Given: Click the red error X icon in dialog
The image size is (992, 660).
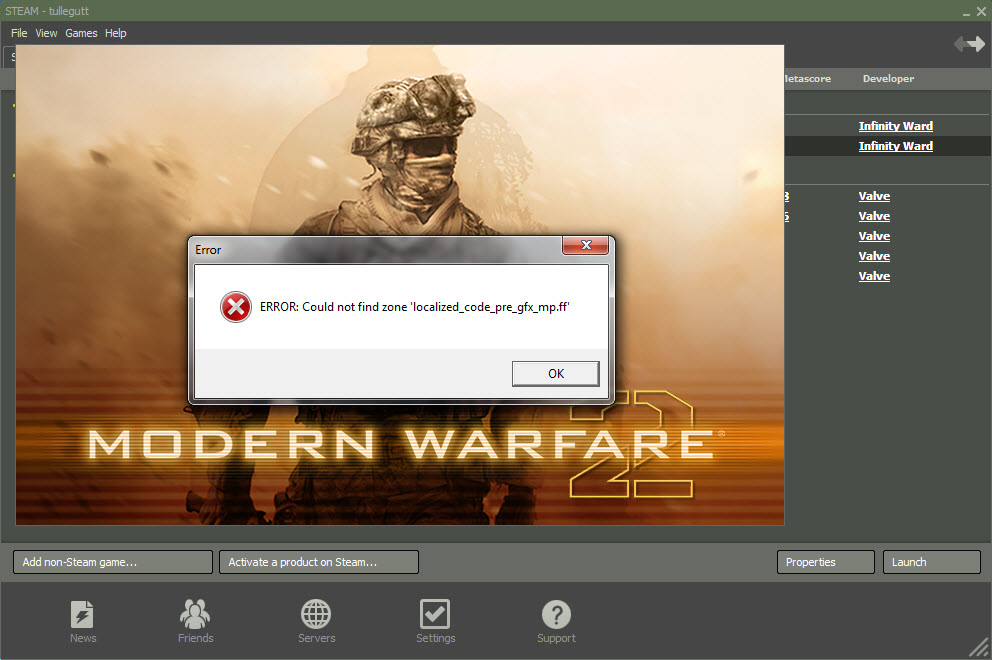Looking at the screenshot, I should pos(235,307).
